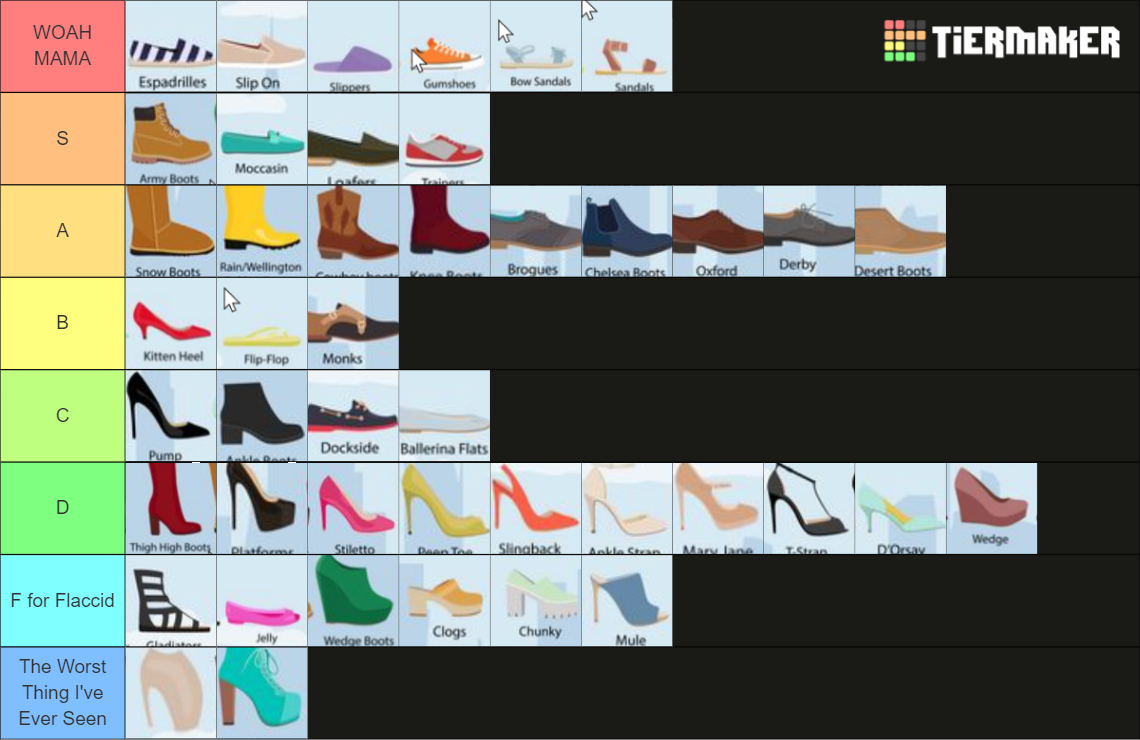
Task: Click the red Kitten Heel image
Action: click(x=170, y=323)
